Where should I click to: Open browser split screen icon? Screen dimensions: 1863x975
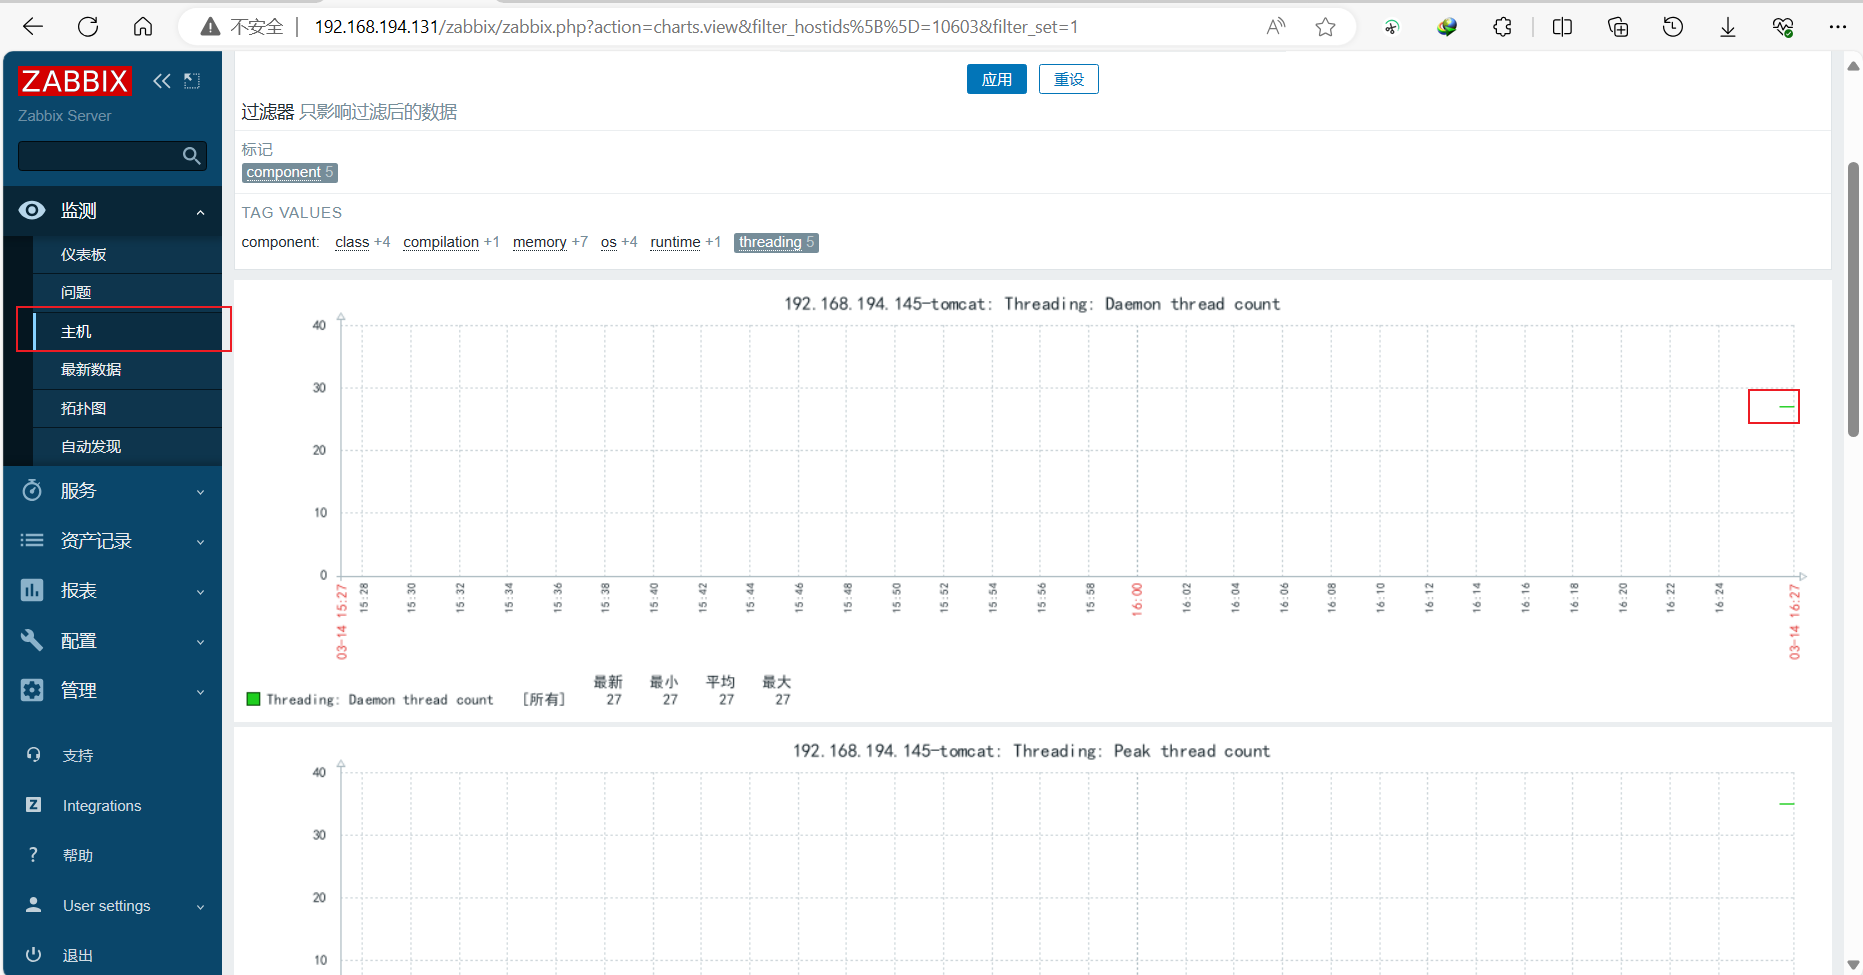pyautogui.click(x=1562, y=27)
